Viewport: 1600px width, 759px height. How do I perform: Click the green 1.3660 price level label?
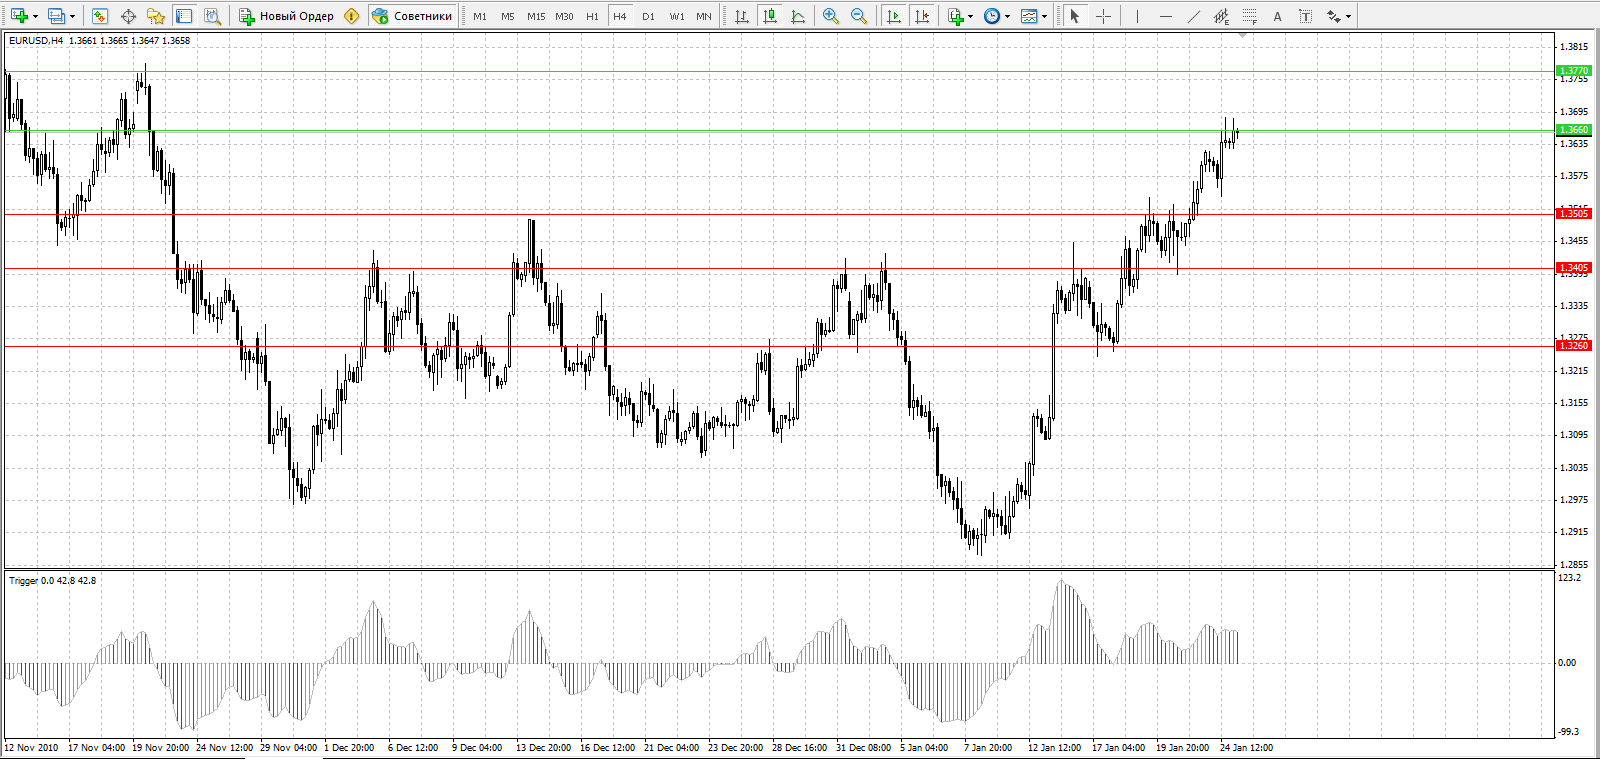(x=1573, y=130)
